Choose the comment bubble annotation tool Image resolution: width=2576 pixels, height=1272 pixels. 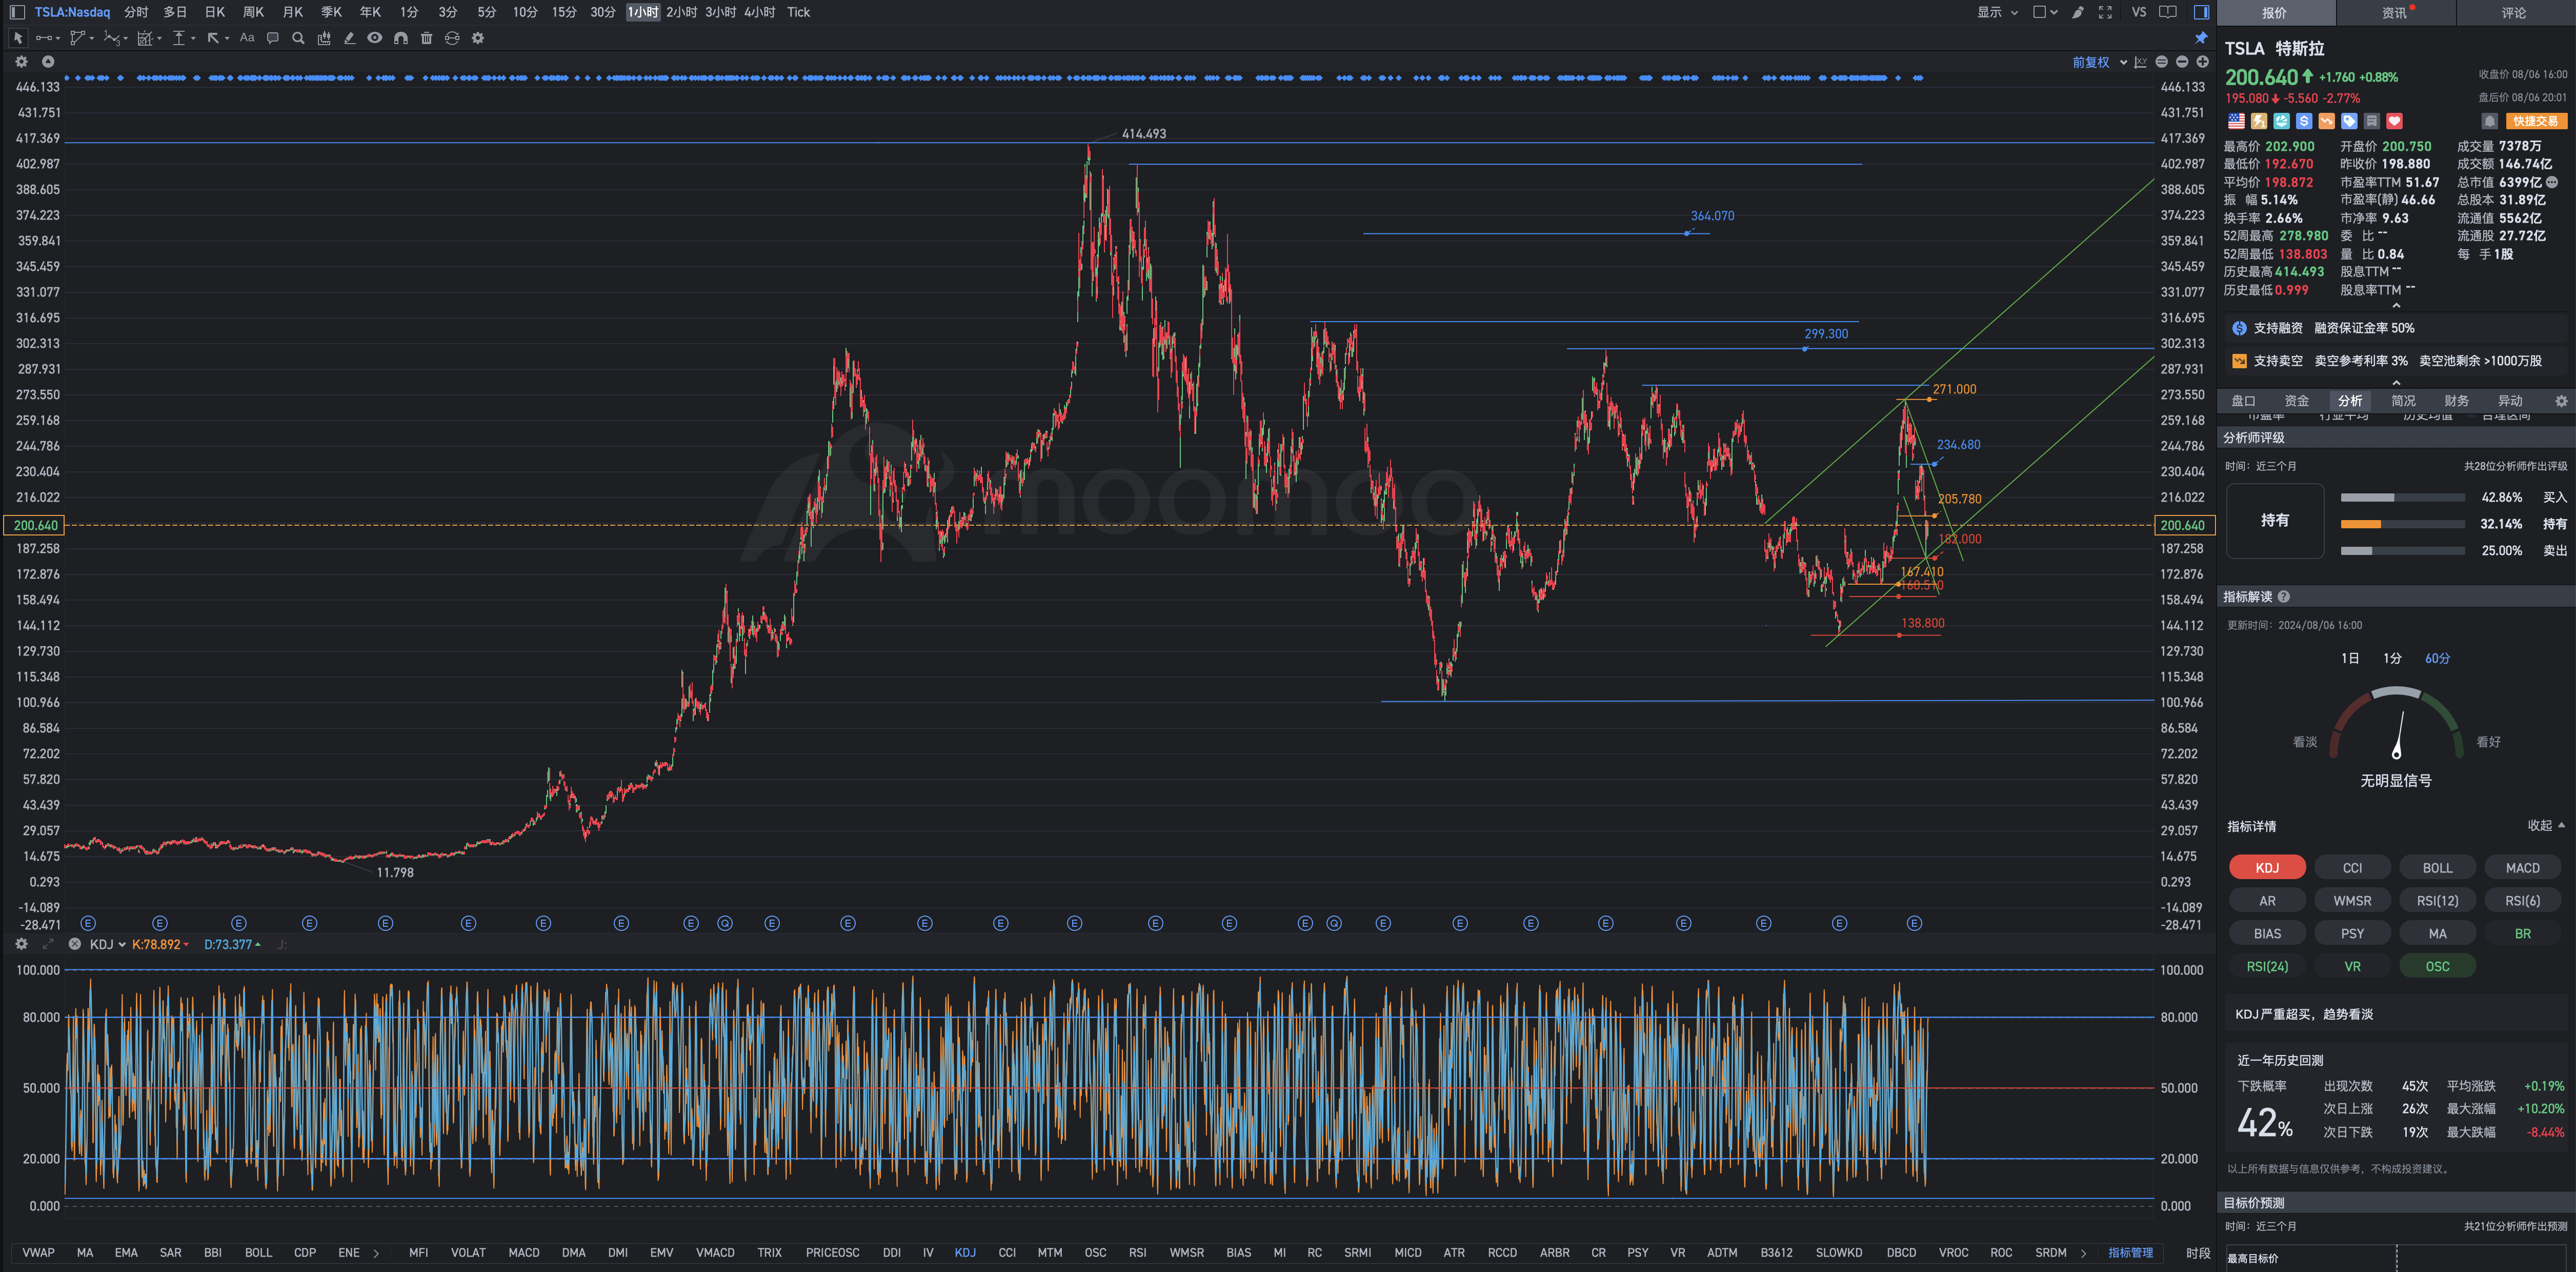272,38
